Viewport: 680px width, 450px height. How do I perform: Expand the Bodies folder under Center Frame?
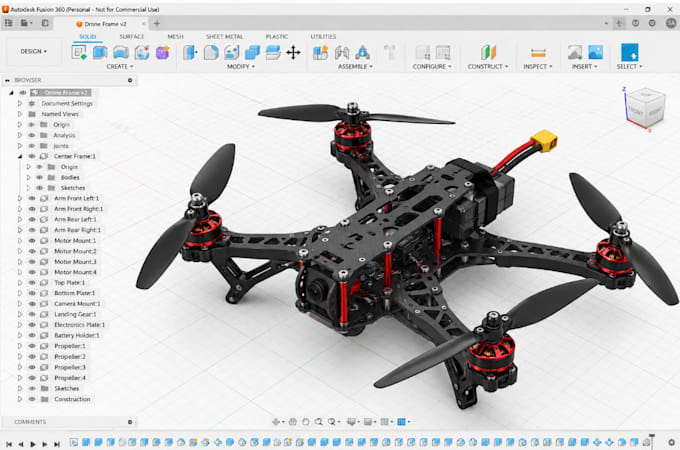(29, 177)
